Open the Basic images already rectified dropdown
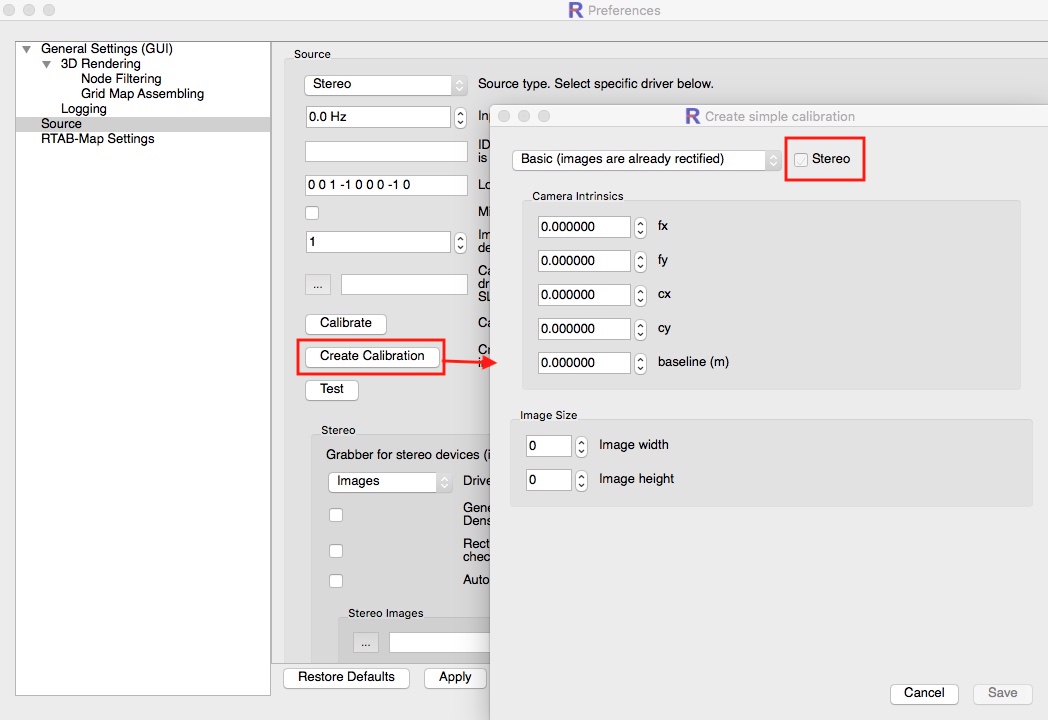This screenshot has width=1048, height=720. pos(646,159)
